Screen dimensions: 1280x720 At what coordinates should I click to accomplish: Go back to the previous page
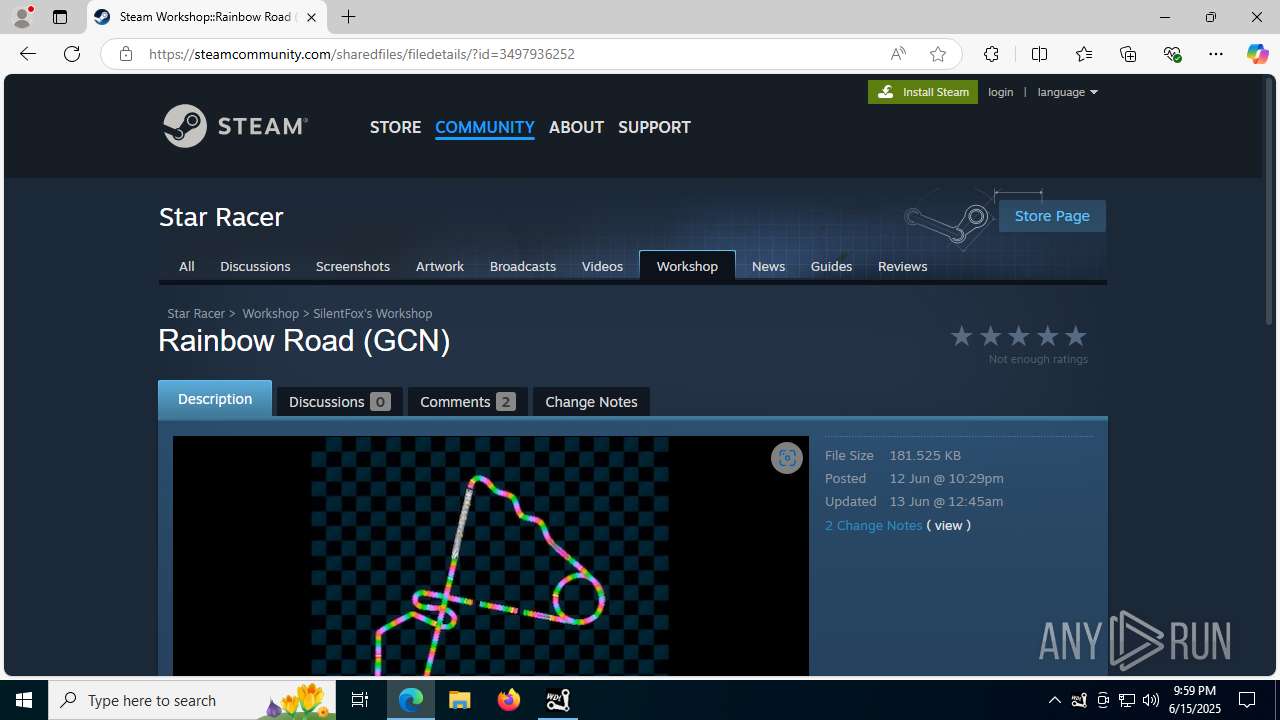click(28, 54)
